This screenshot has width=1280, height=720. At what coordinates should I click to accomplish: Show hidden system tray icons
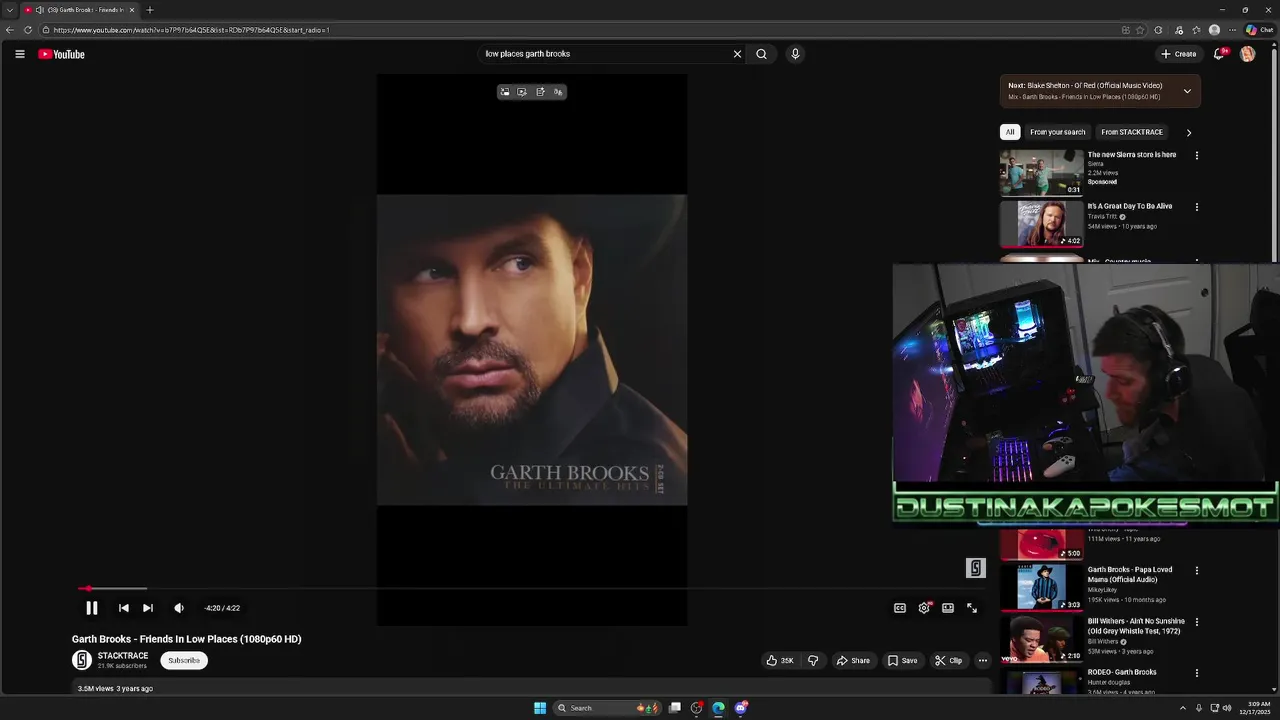[x=1182, y=708]
